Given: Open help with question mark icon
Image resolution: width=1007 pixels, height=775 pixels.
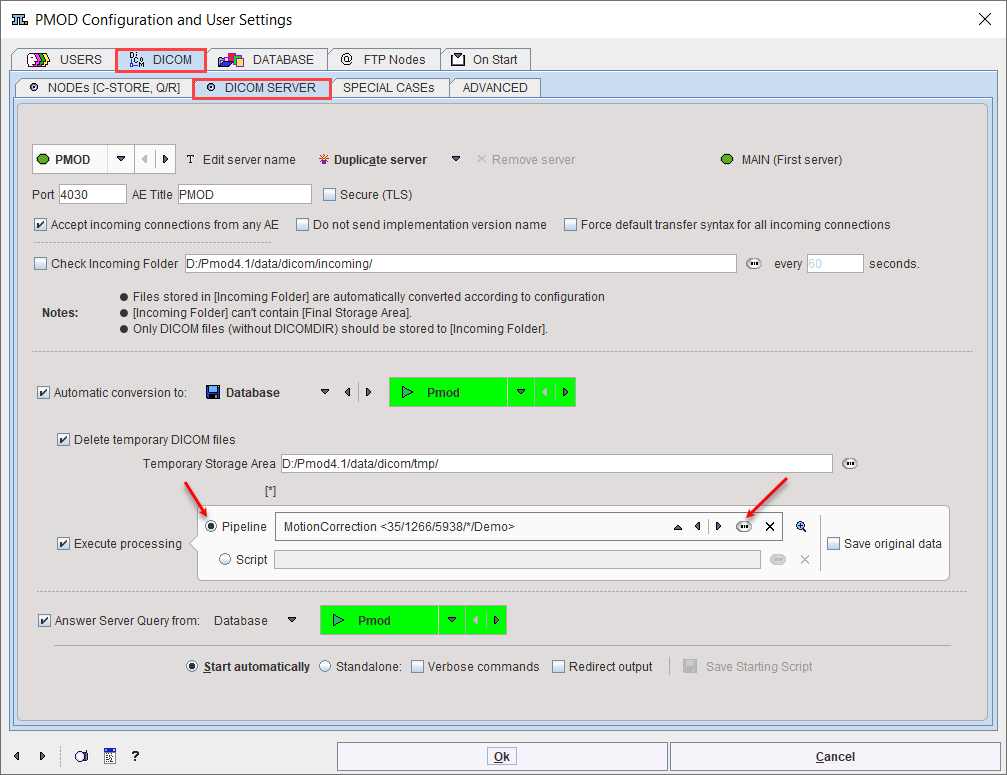Looking at the screenshot, I should pyautogui.click(x=135, y=756).
